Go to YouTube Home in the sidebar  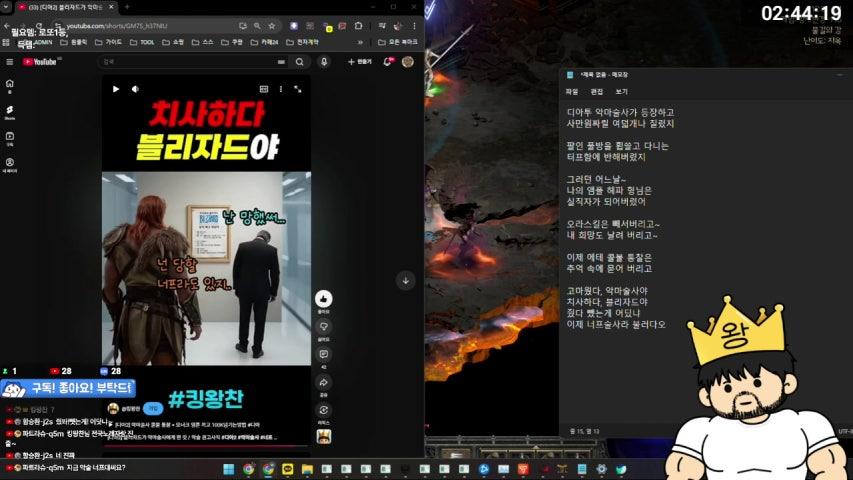click(10, 86)
